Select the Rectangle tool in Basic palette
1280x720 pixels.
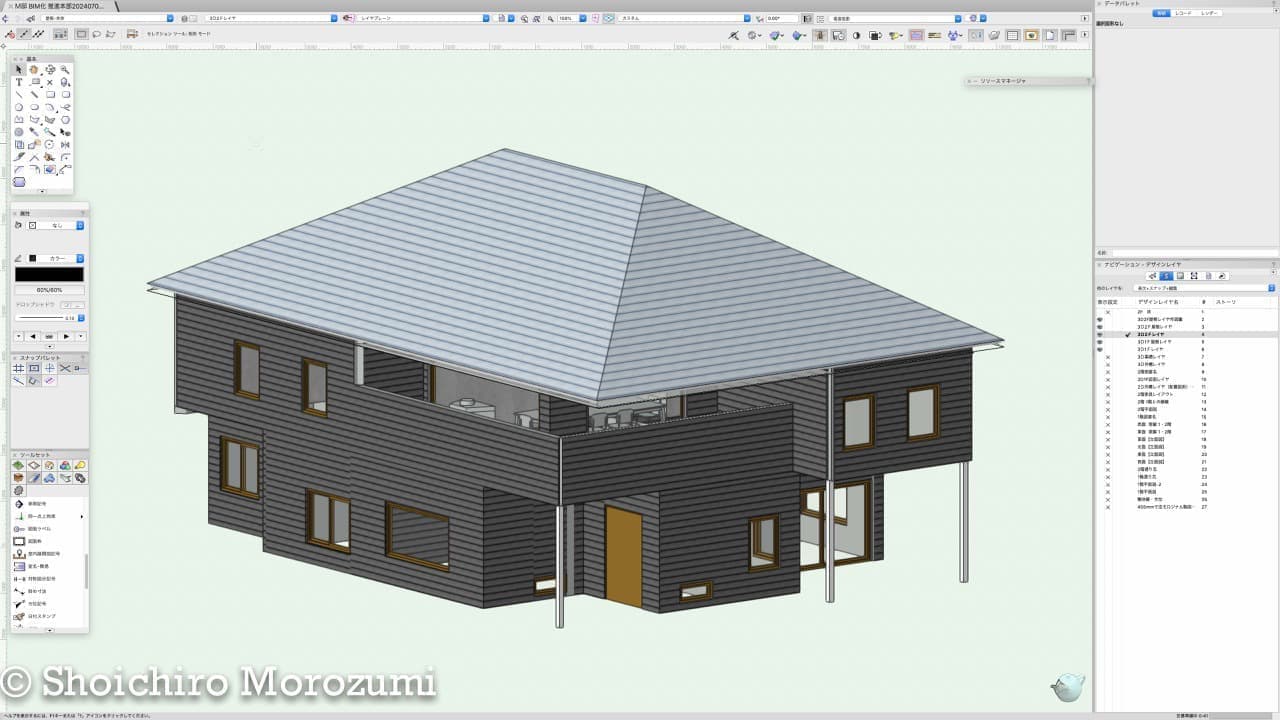pyautogui.click(x=50, y=95)
